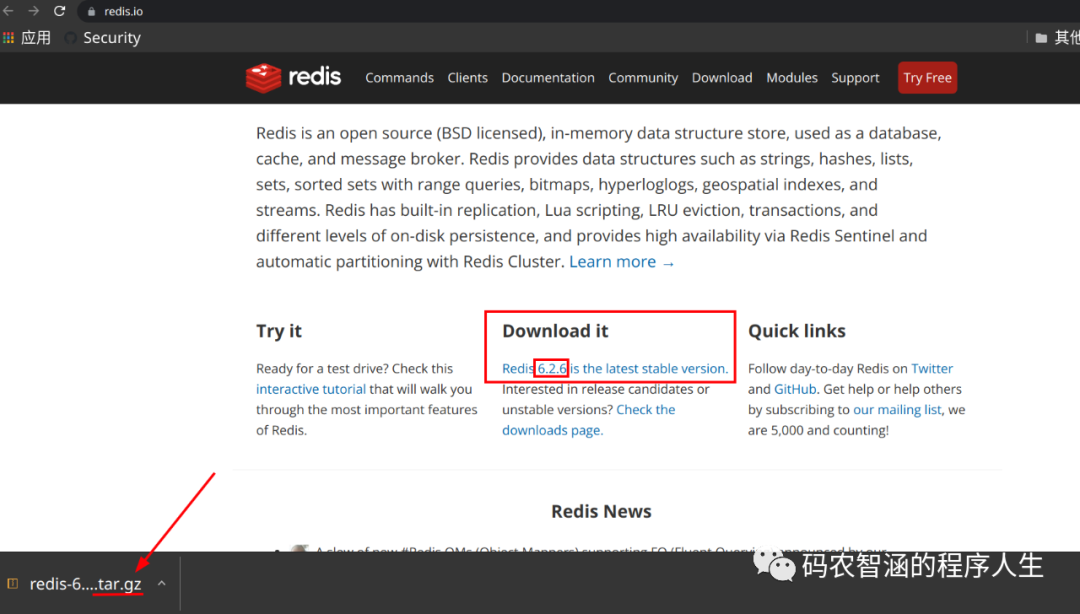Expand the download item options chevron

(x=161, y=584)
